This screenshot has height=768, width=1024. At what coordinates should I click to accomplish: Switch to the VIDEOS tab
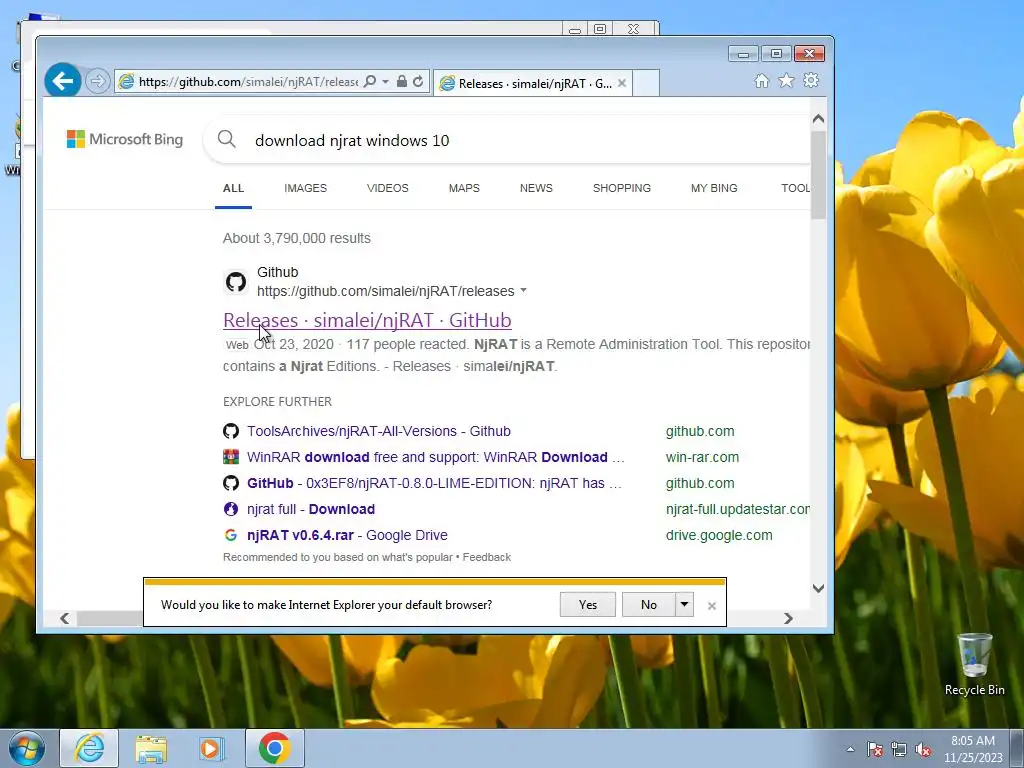[x=388, y=188]
